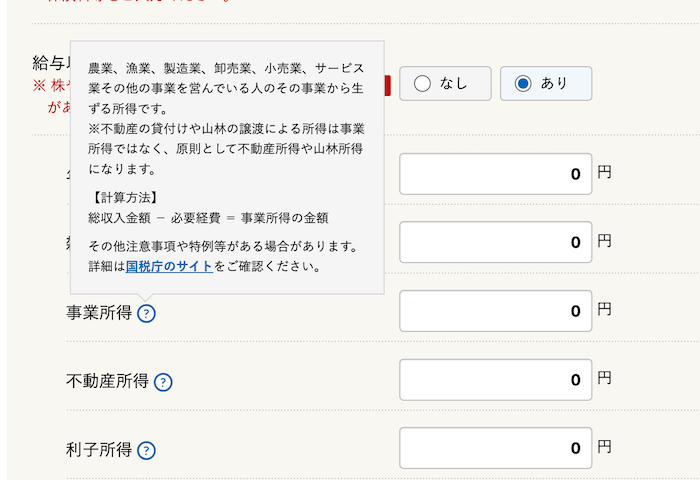Select the なし radio button

[445, 84]
